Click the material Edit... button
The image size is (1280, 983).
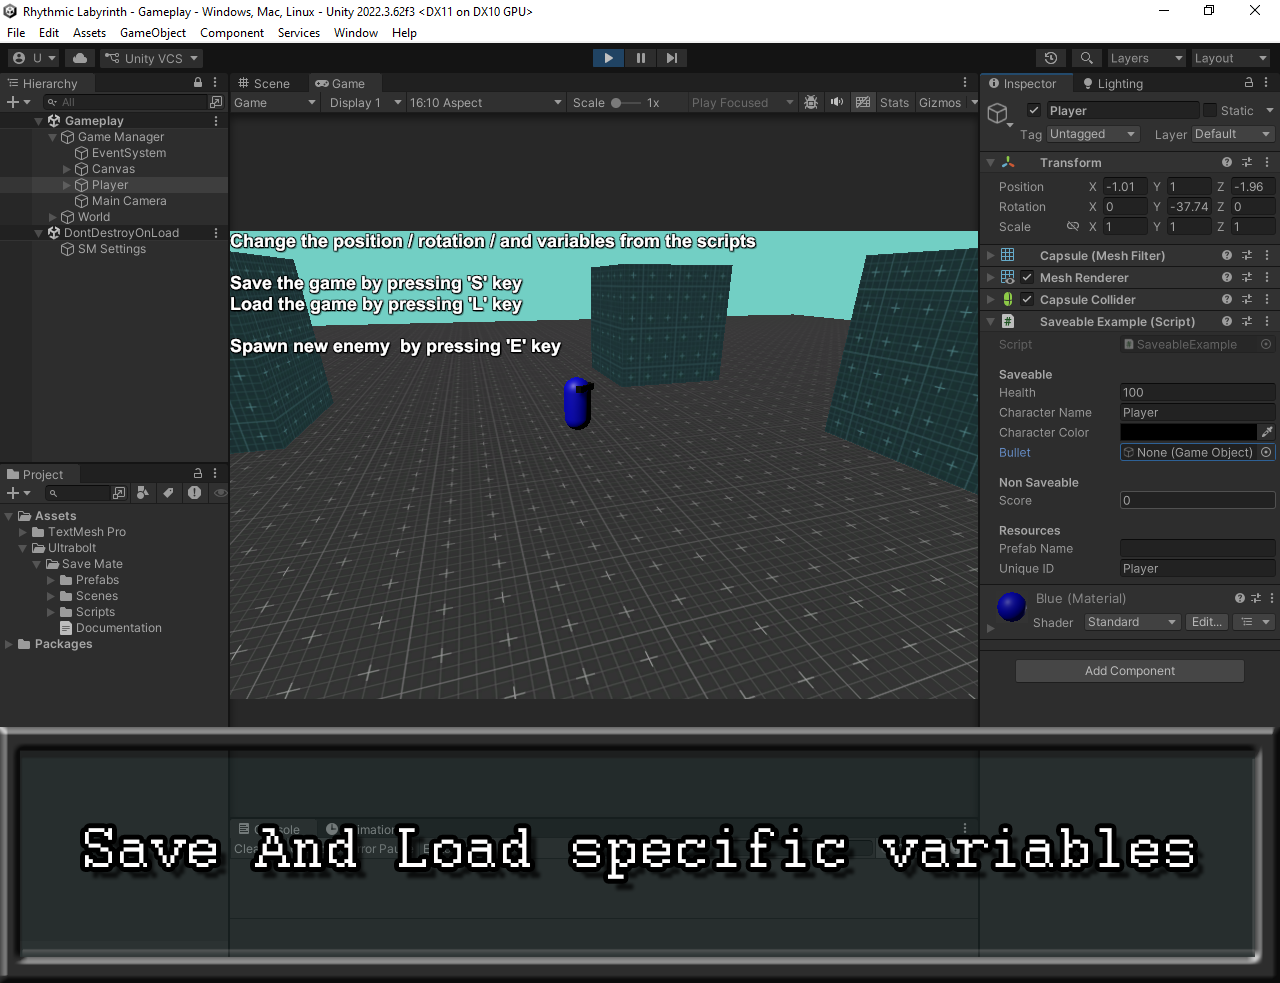pyautogui.click(x=1207, y=622)
